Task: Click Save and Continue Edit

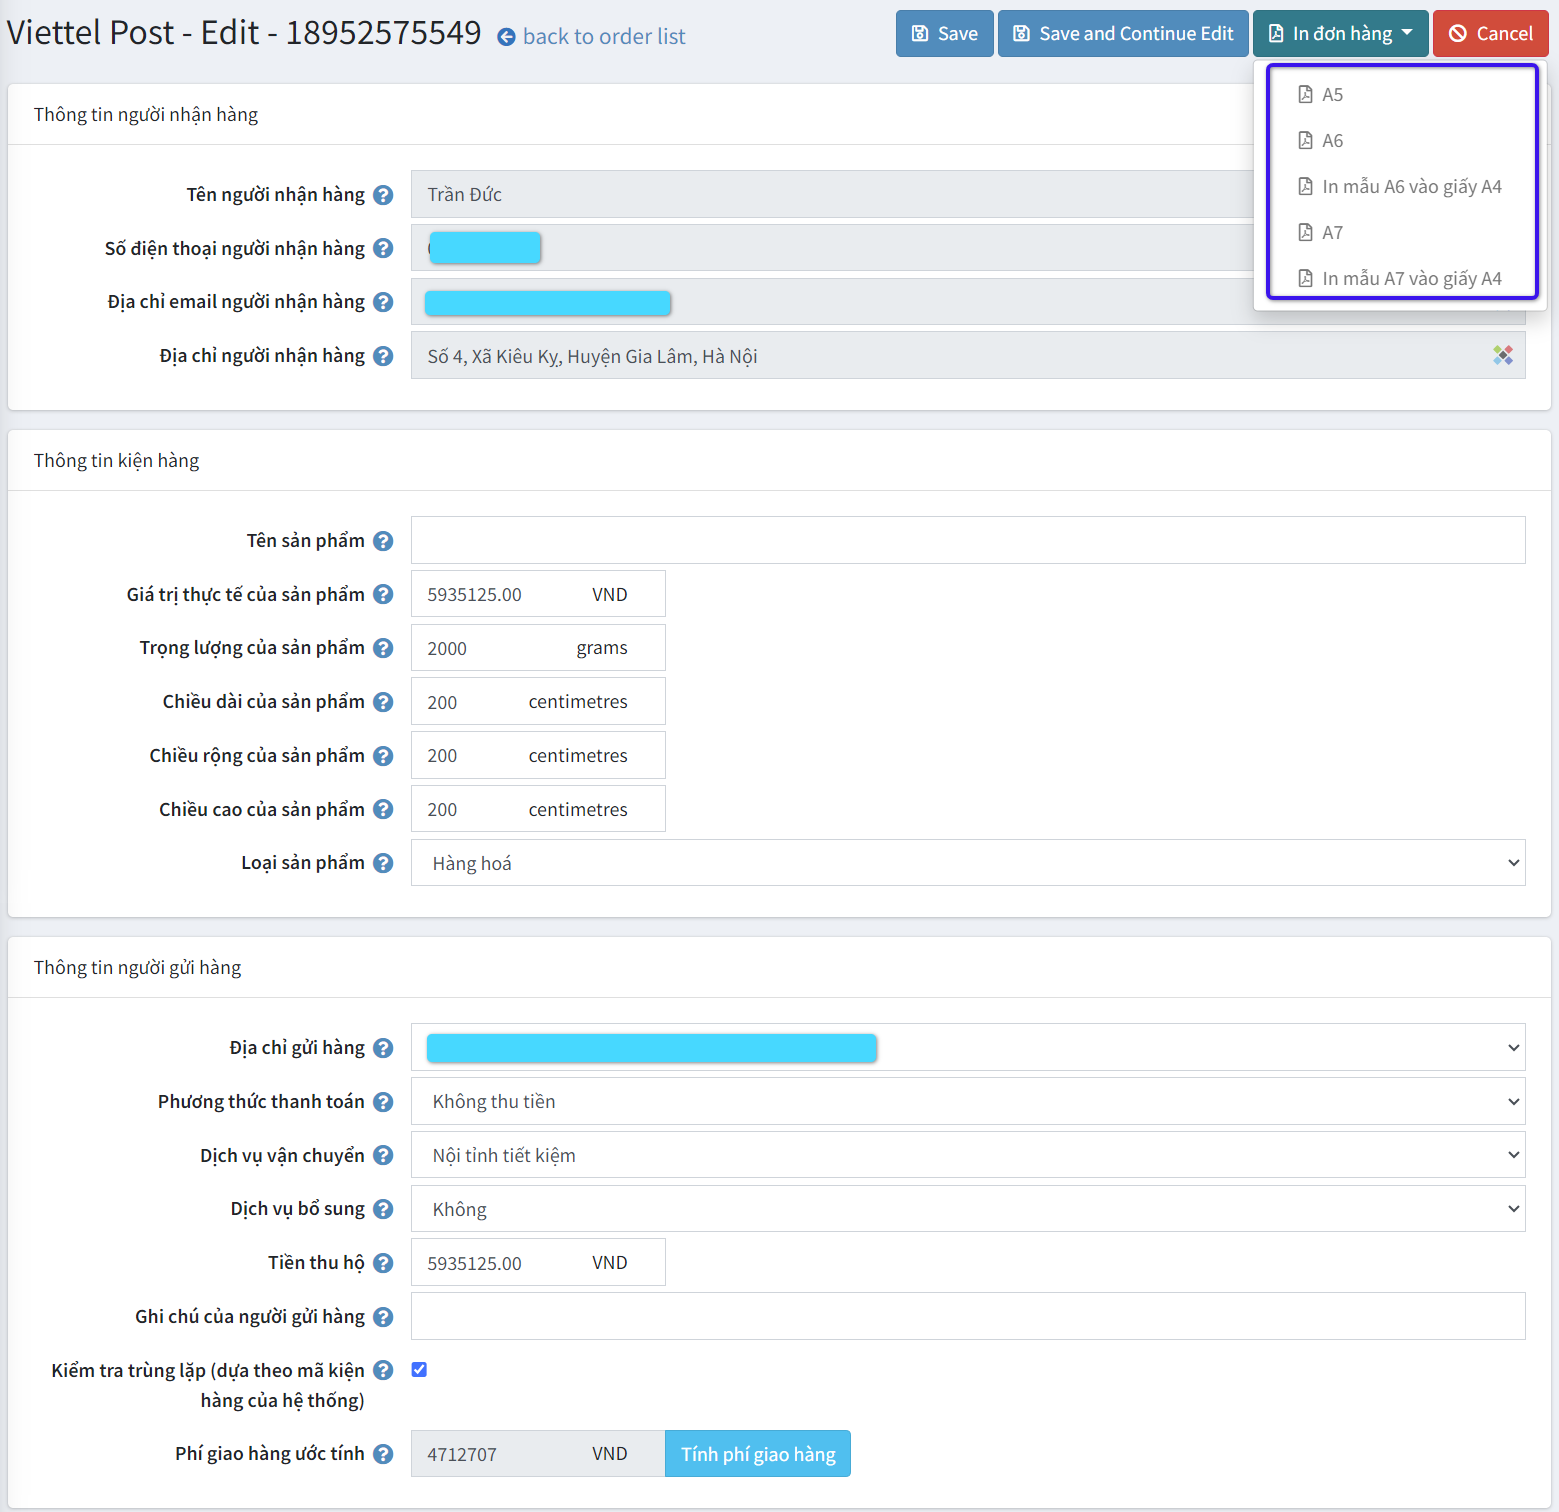Action: [1123, 34]
